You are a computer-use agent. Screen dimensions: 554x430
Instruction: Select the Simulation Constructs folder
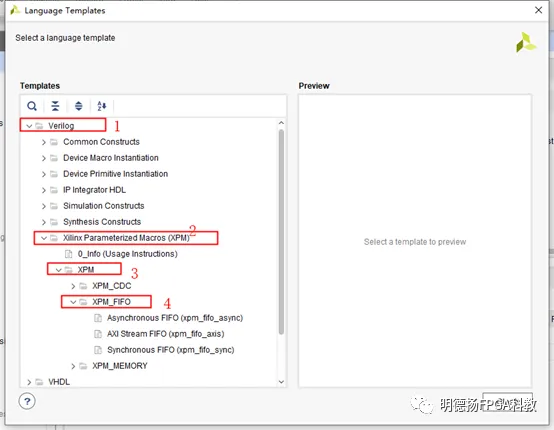pyautogui.click(x=104, y=206)
